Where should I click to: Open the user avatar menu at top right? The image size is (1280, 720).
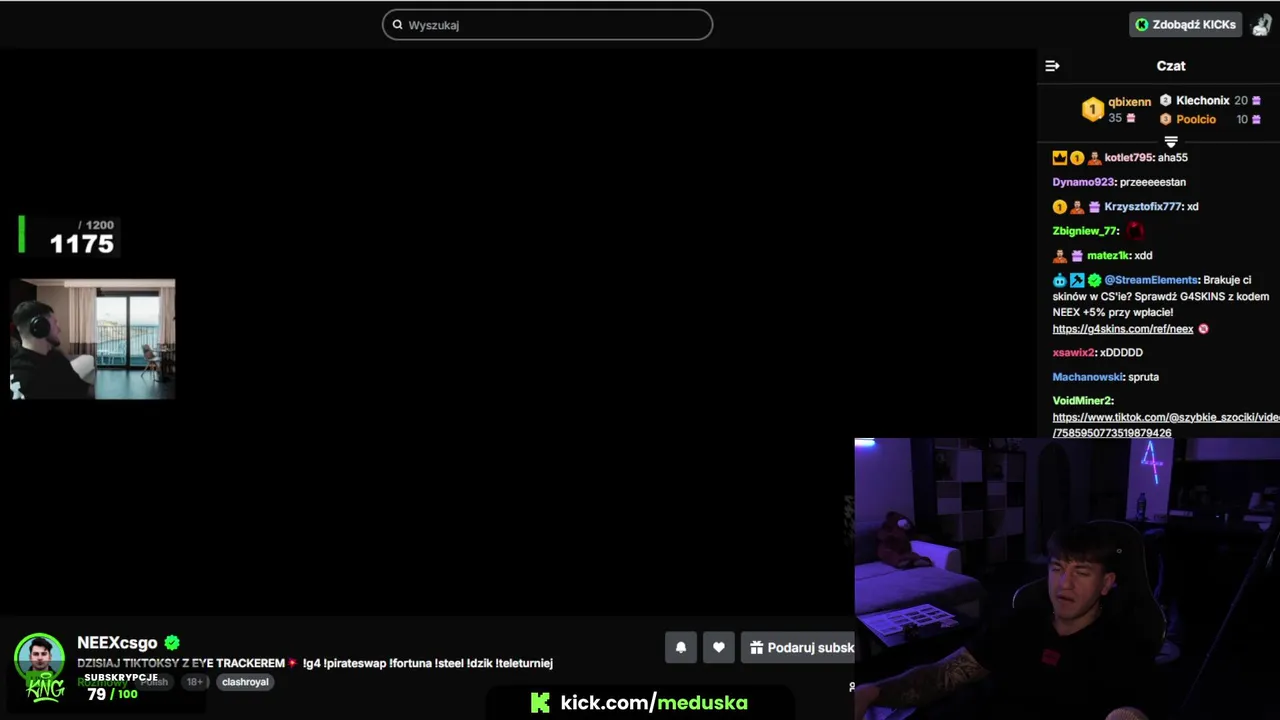(1262, 25)
